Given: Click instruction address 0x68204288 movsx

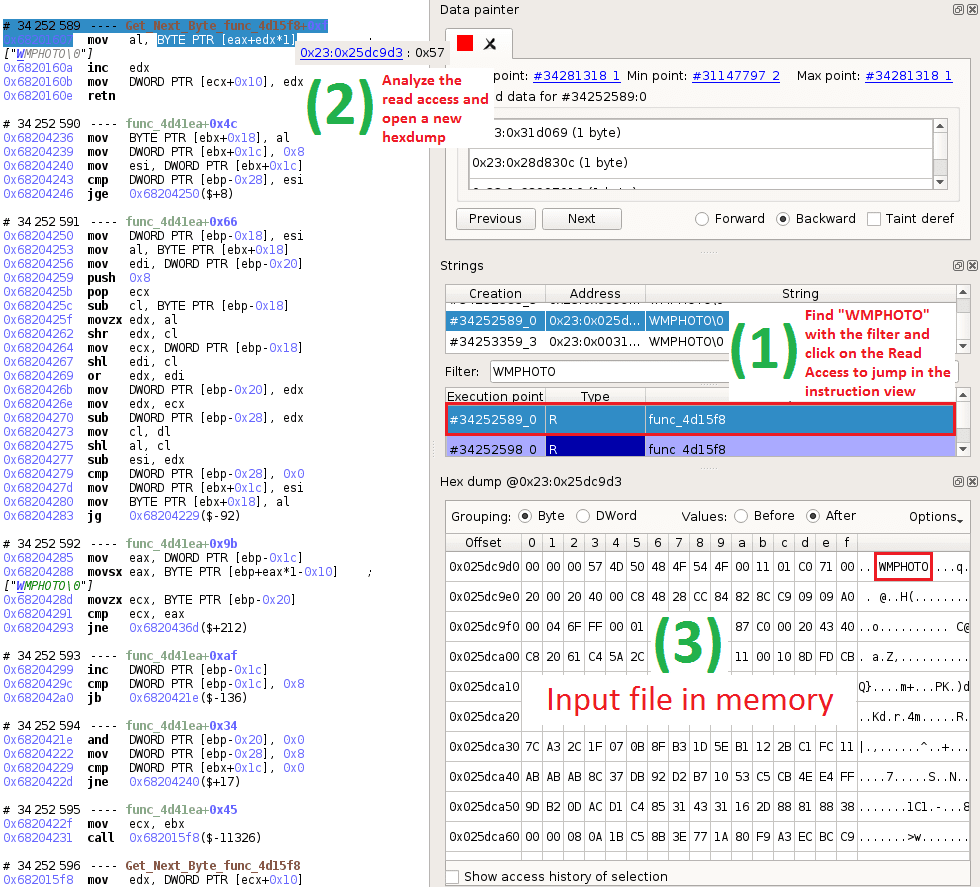Looking at the screenshot, I should 38,572.
